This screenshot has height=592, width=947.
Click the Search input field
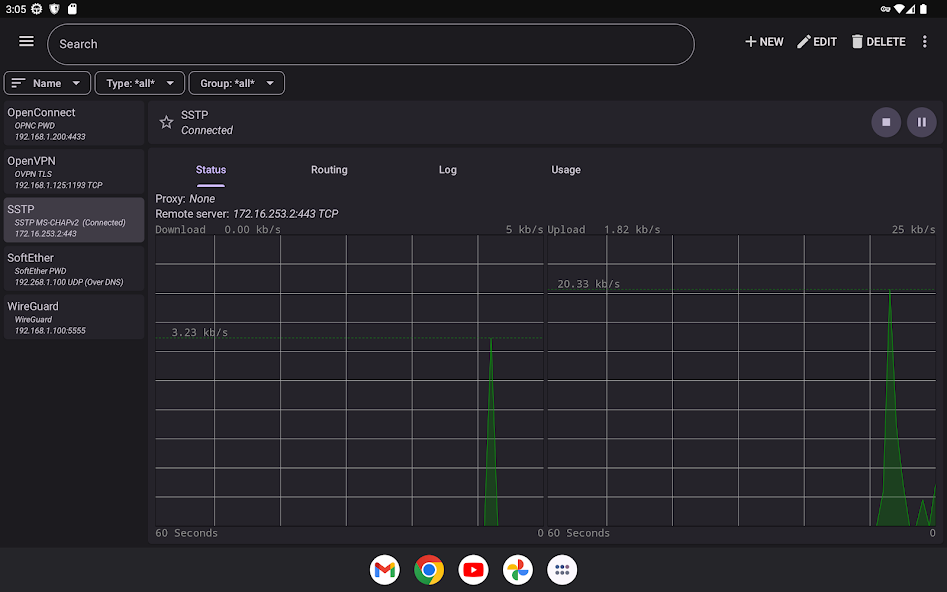click(x=371, y=44)
